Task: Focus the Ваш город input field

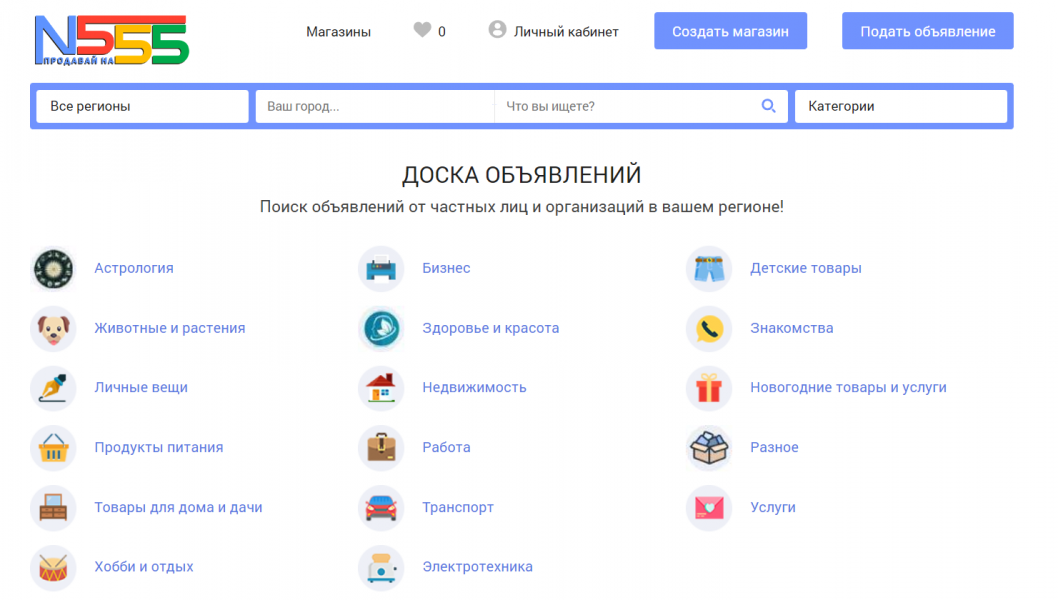Action: 374,106
